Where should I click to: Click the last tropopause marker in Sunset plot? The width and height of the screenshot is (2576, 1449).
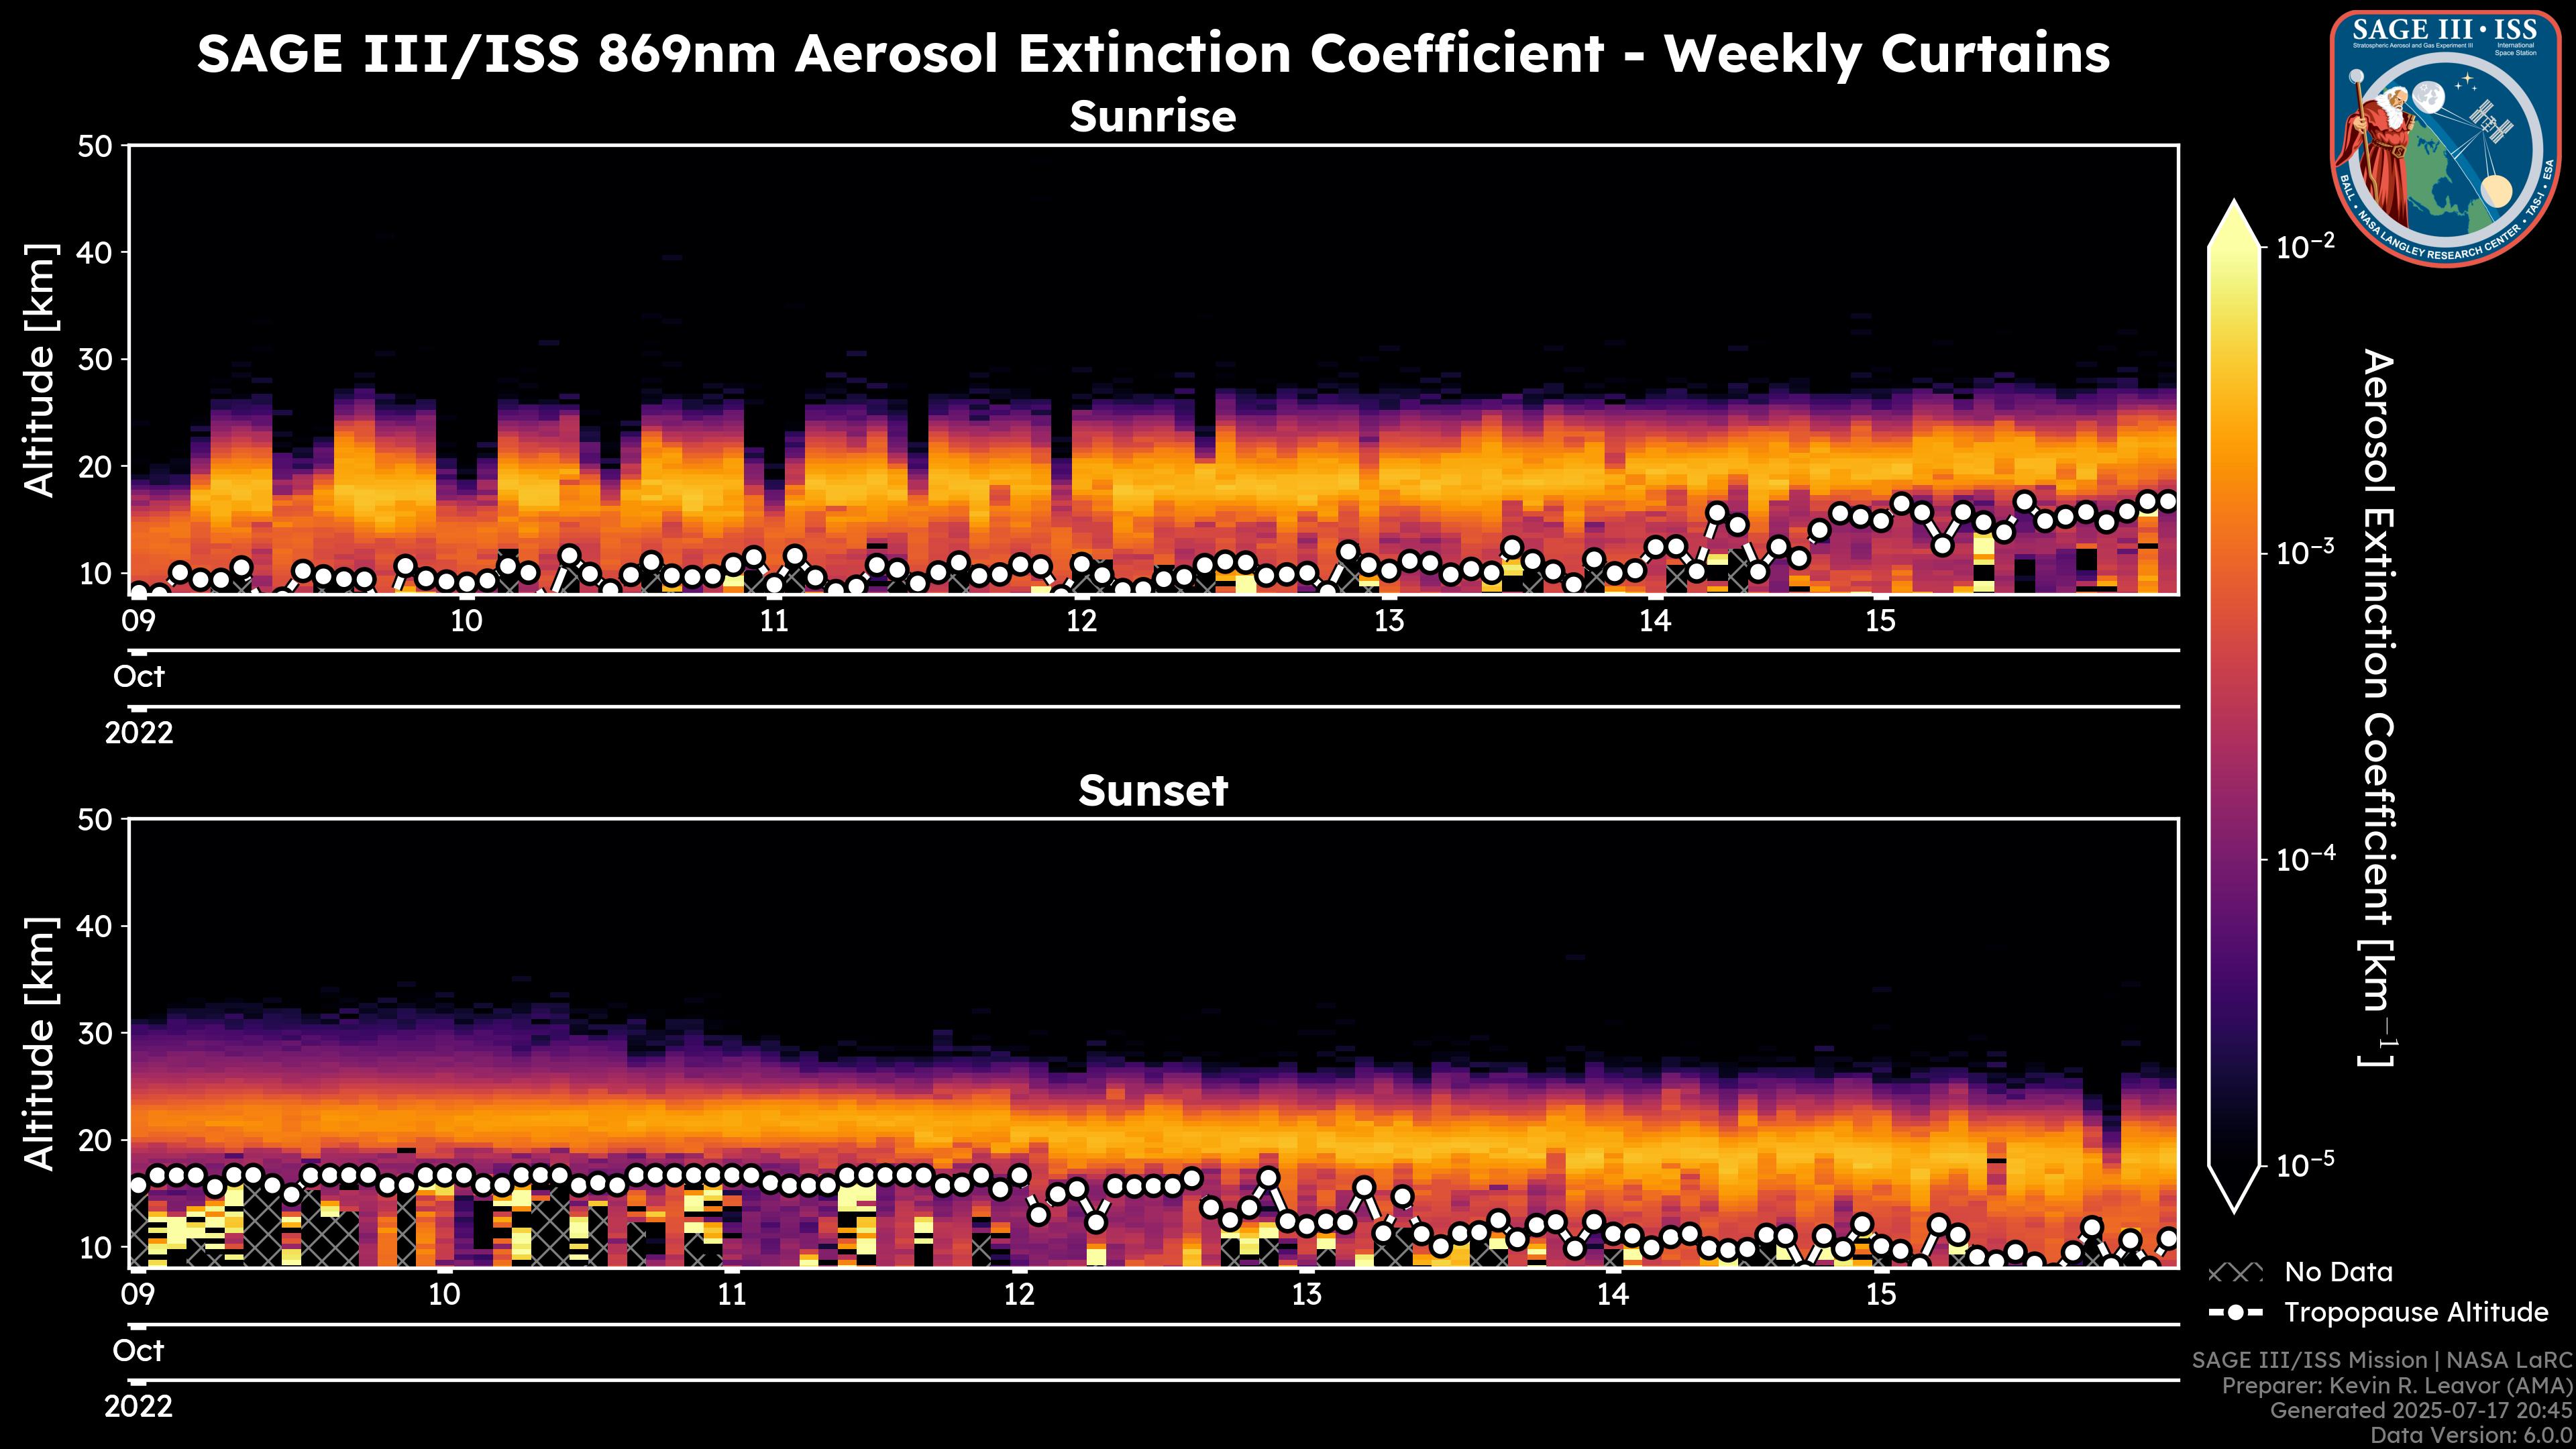(2168, 1238)
